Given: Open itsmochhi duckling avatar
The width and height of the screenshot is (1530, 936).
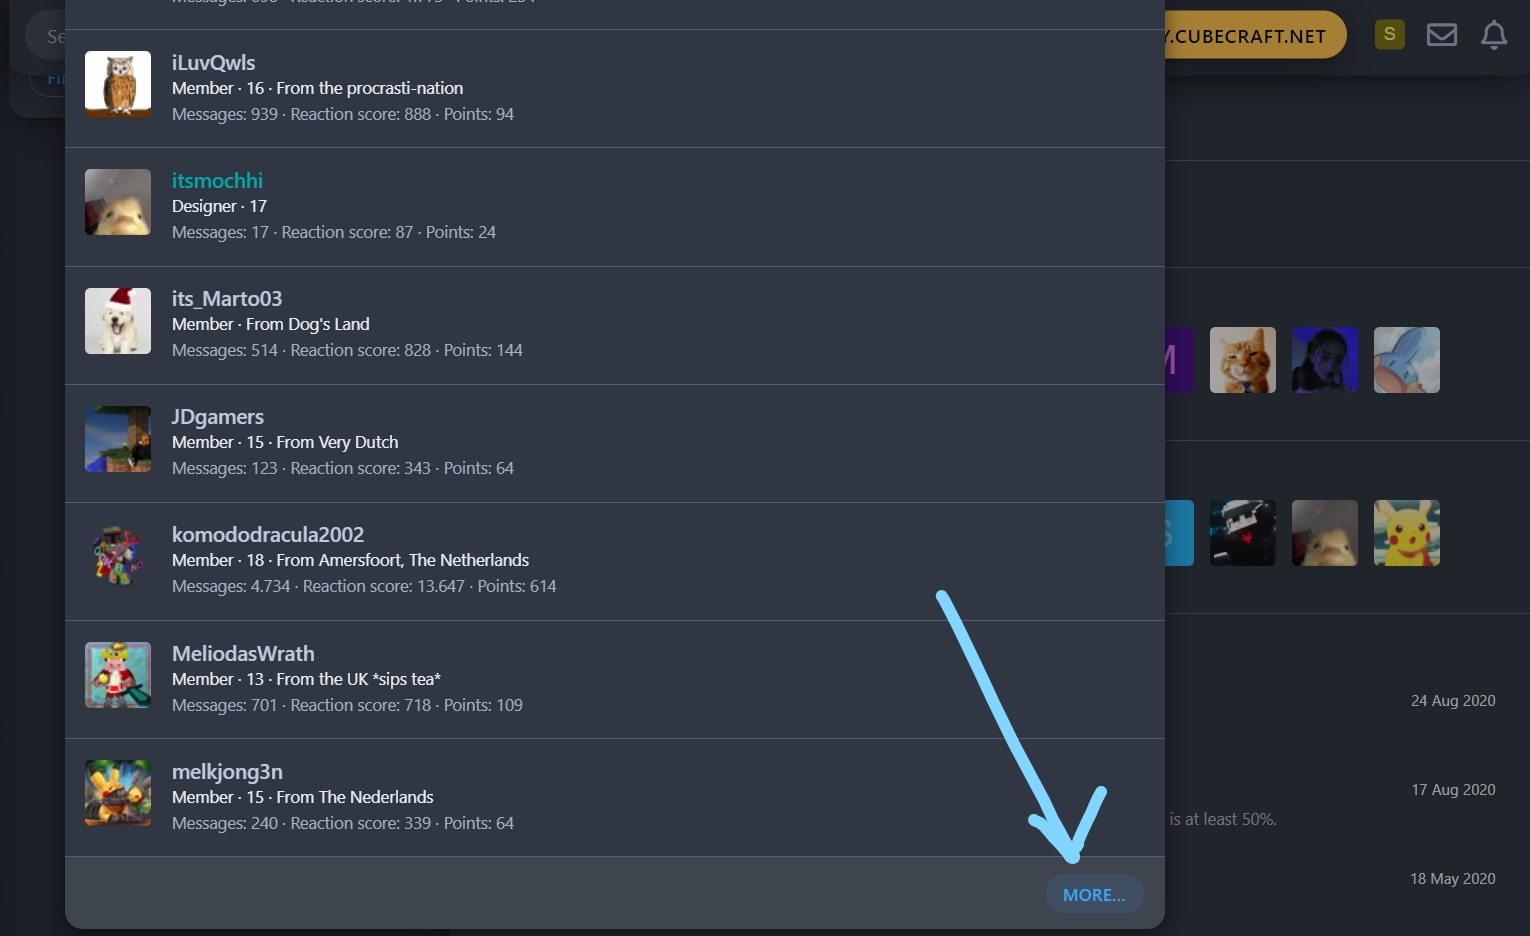Looking at the screenshot, I should coord(118,202).
